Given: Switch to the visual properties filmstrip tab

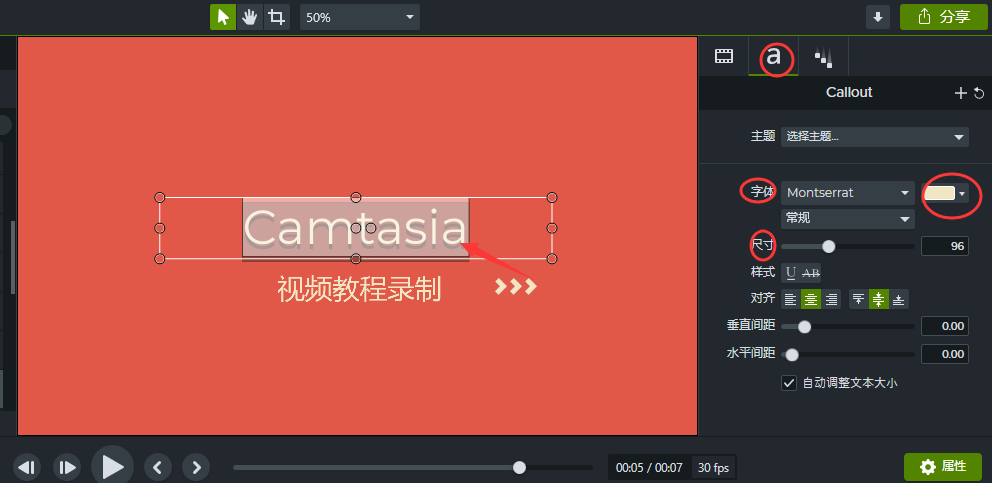Looking at the screenshot, I should coord(724,56).
